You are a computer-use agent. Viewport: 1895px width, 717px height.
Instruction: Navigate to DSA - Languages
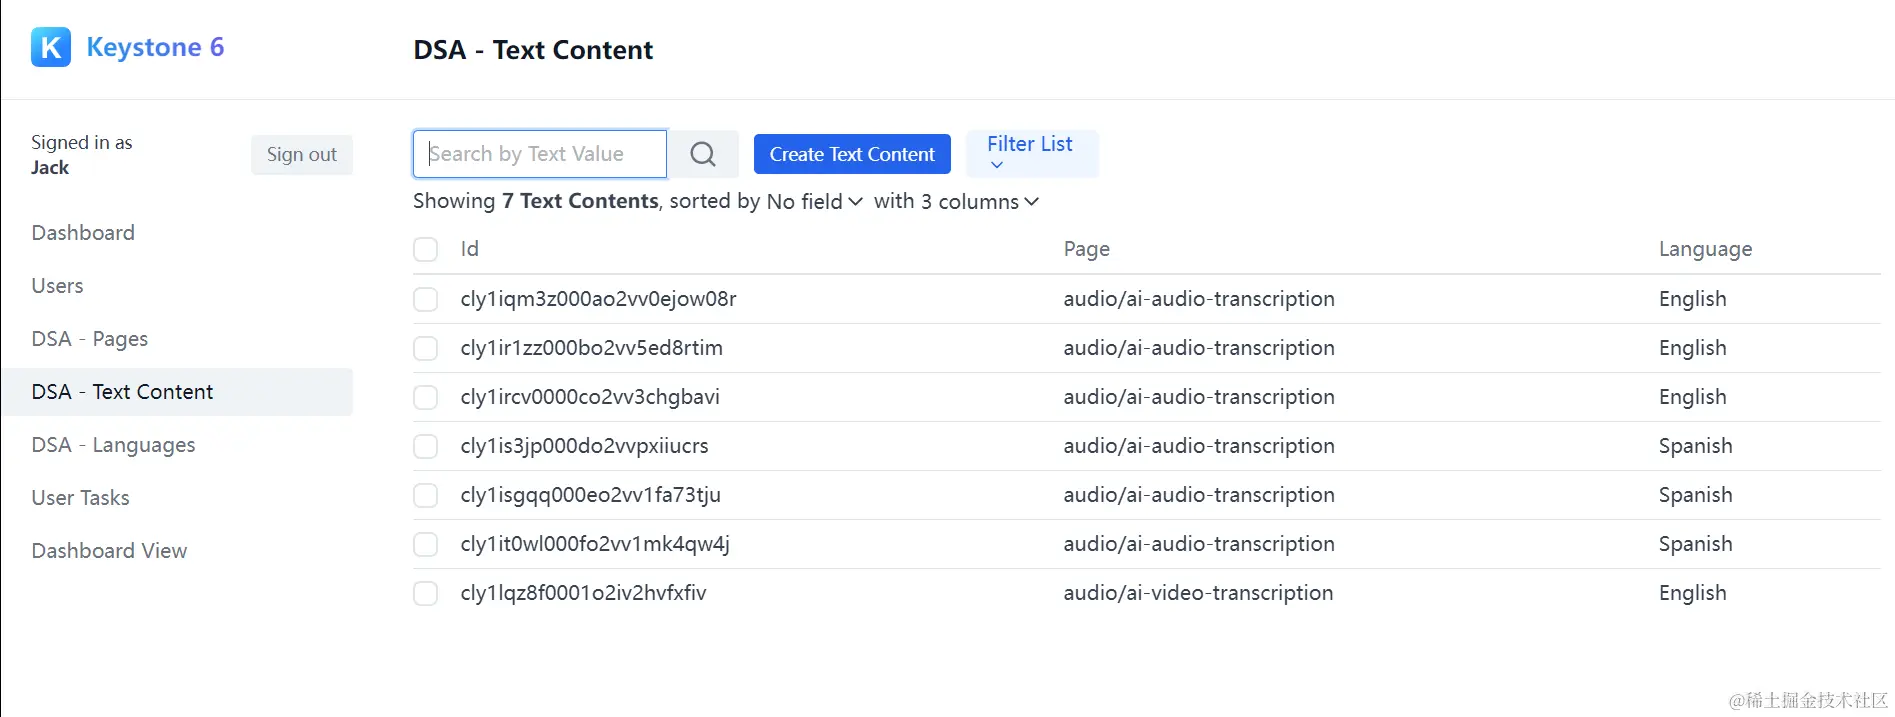click(113, 445)
